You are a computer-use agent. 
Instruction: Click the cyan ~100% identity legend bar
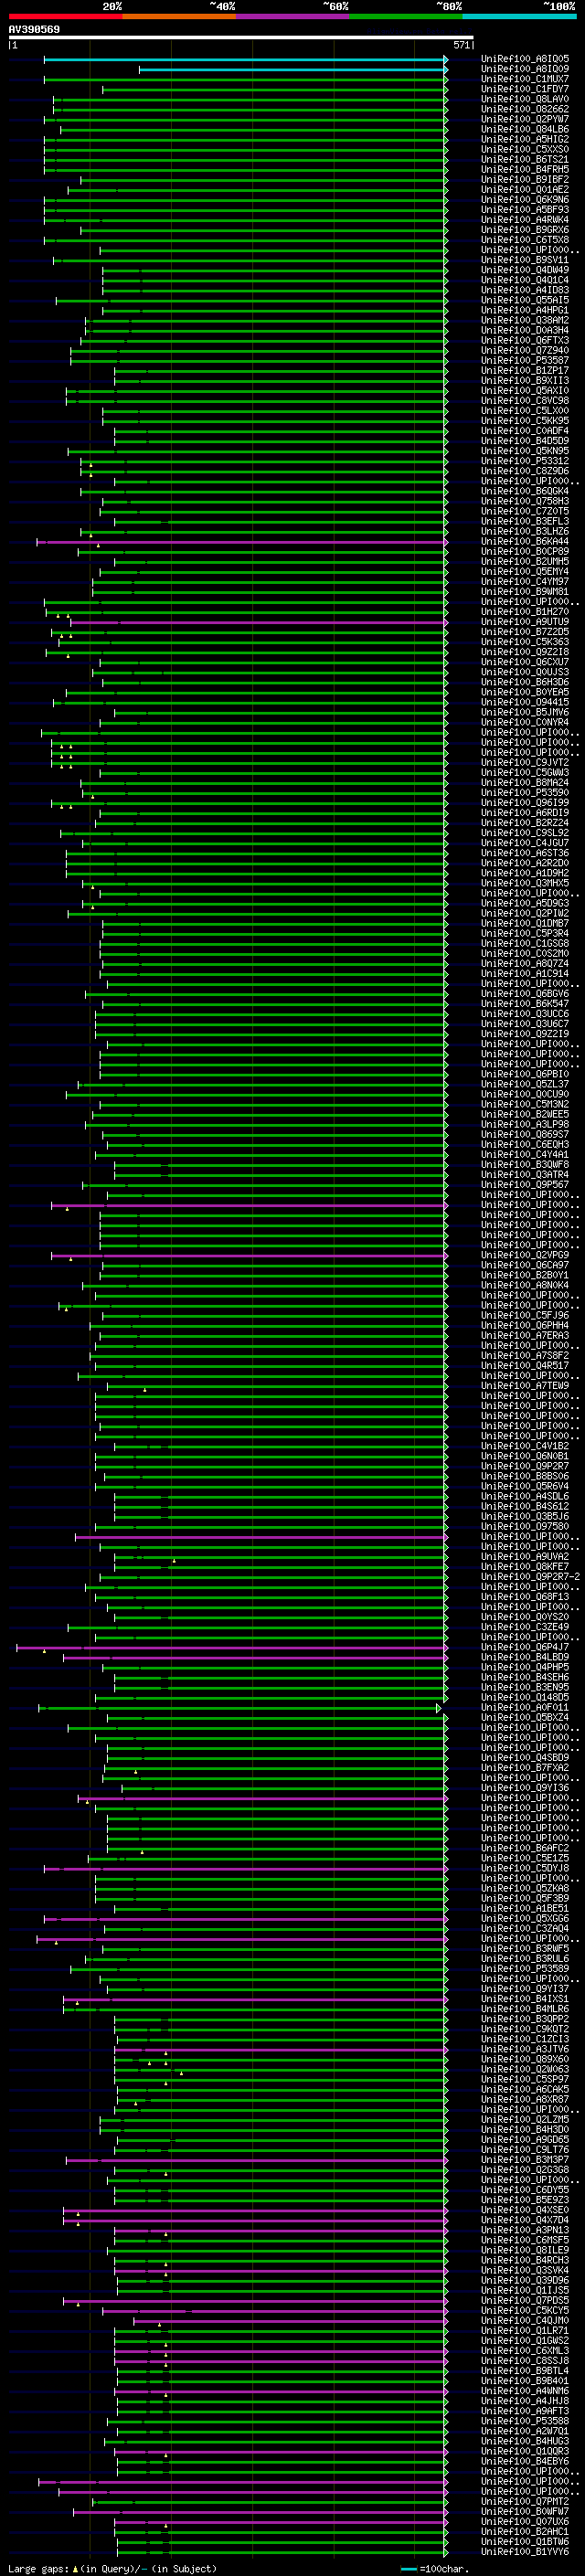pos(519,16)
